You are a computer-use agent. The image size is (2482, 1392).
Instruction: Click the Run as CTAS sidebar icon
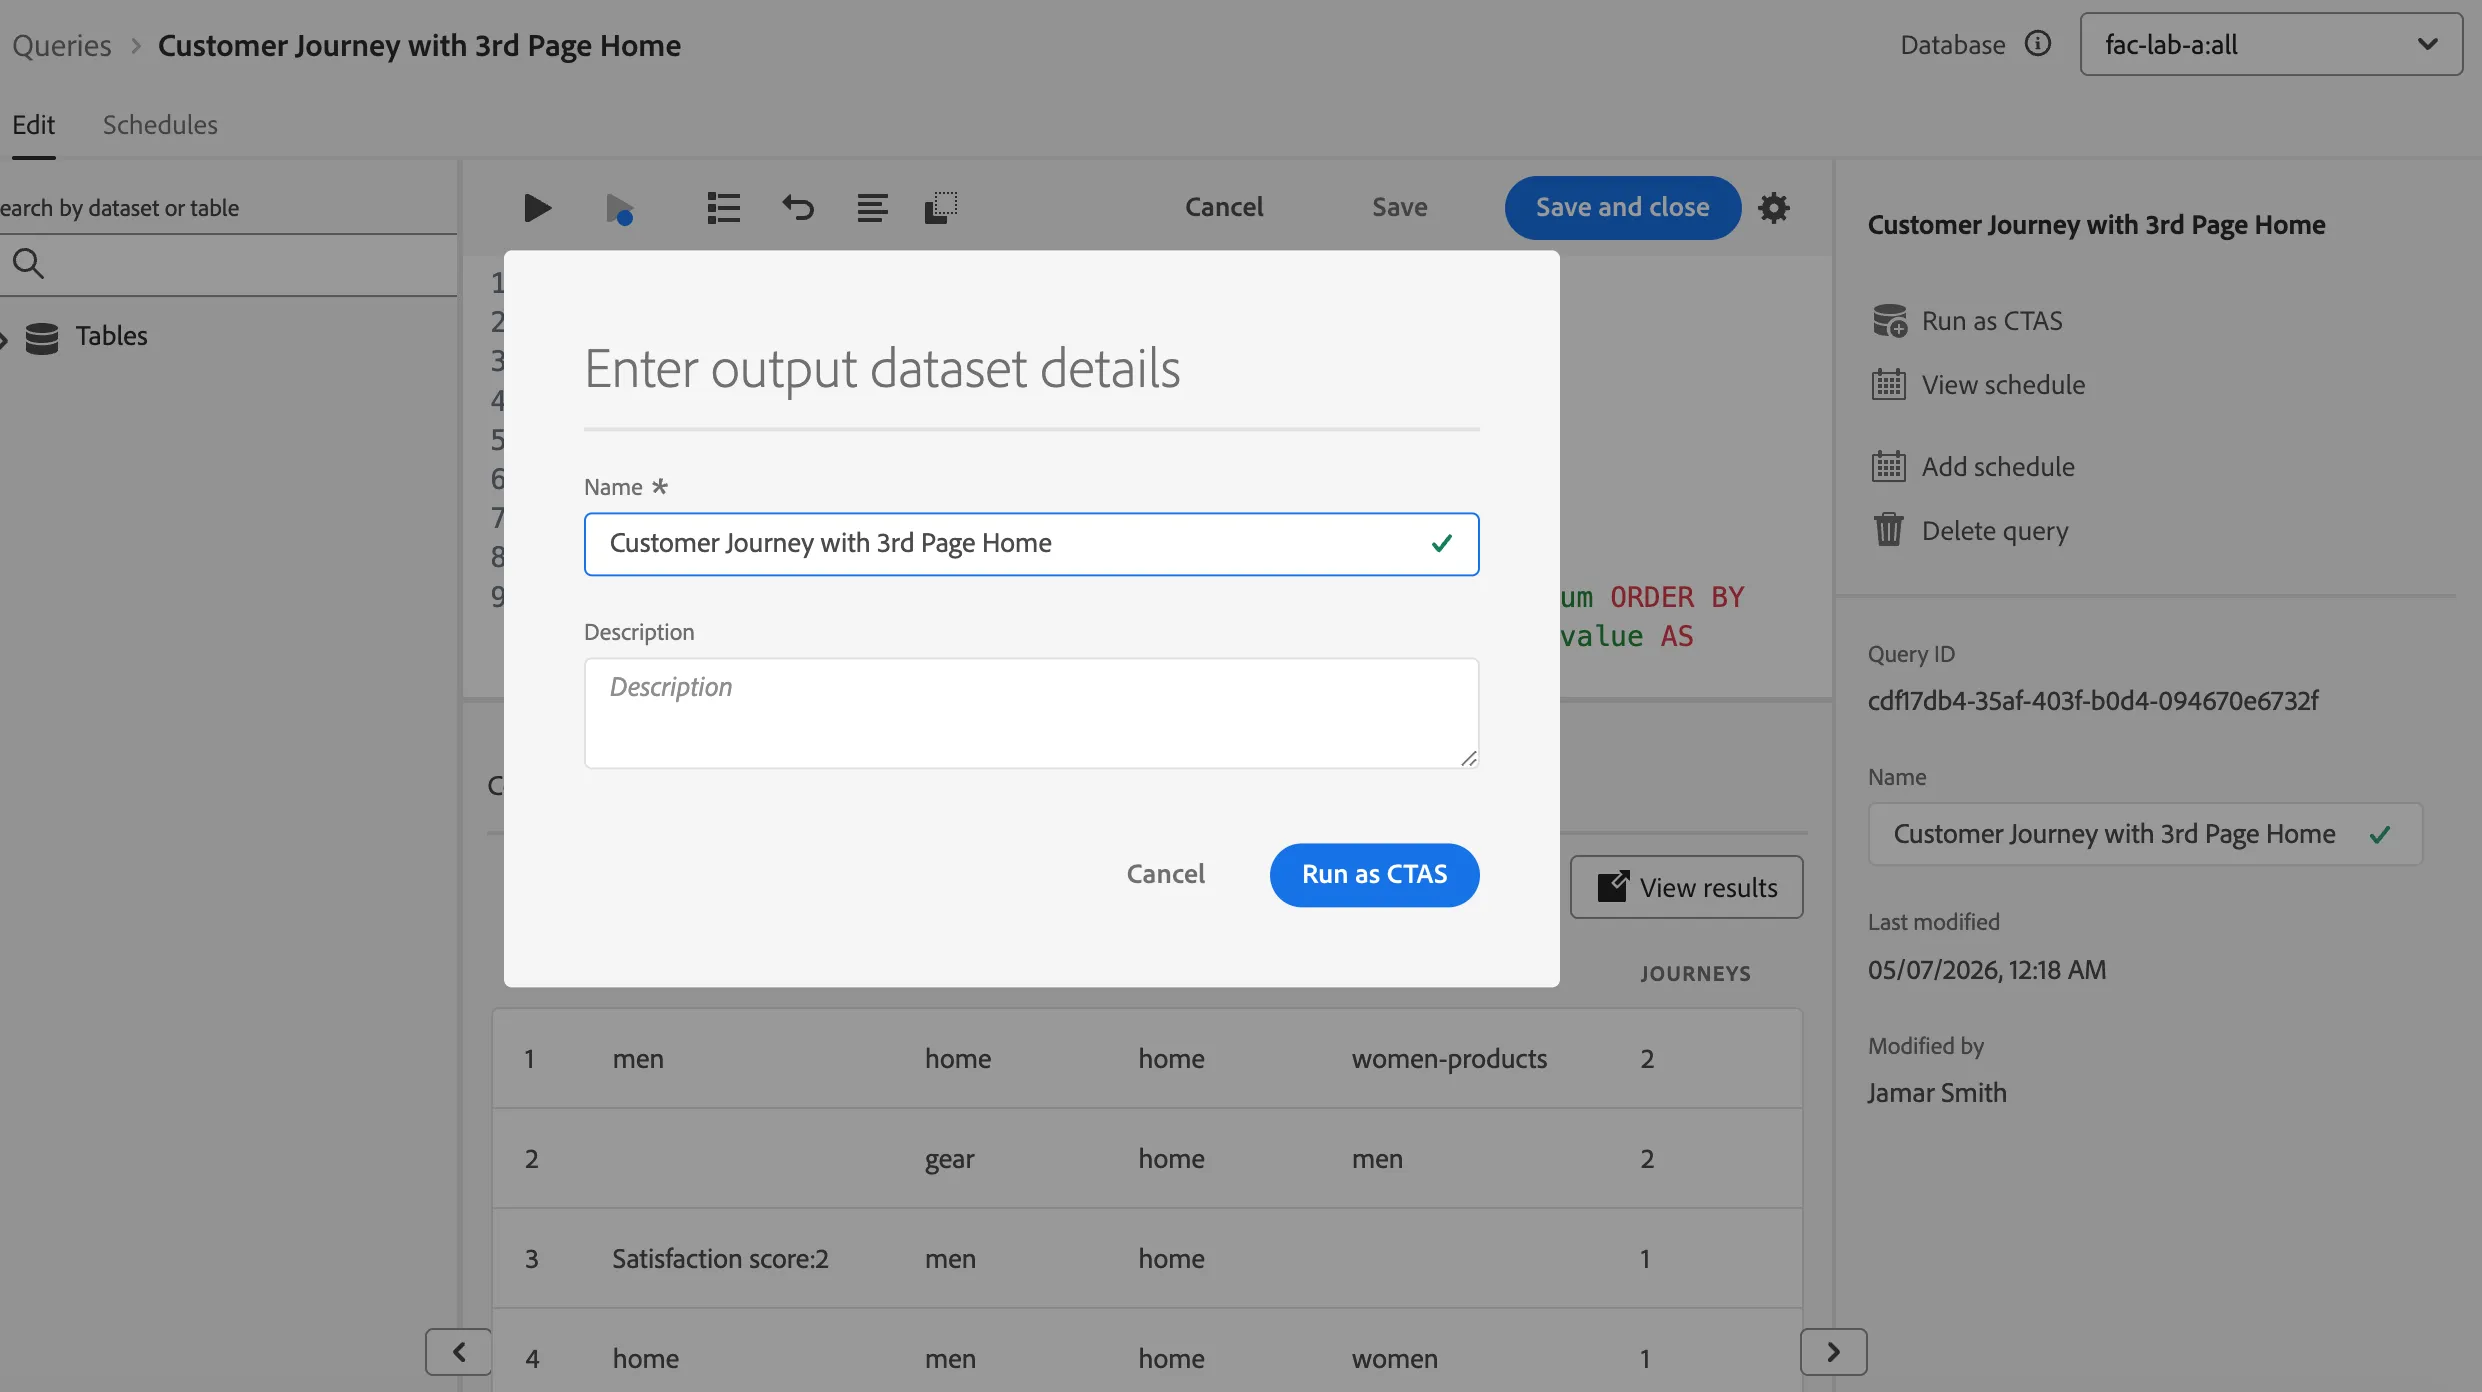[x=1889, y=321]
